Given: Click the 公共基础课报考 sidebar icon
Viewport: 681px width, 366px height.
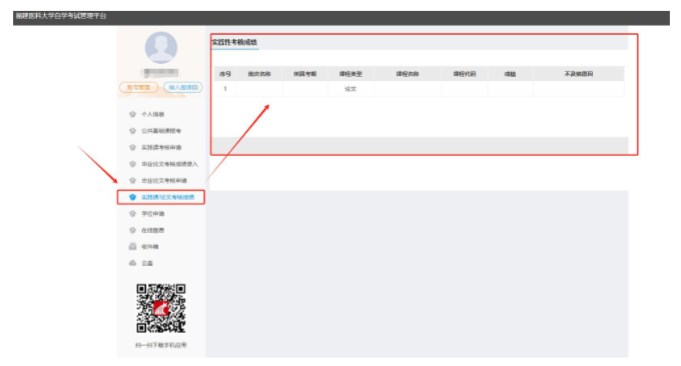Looking at the screenshot, I should tap(132, 131).
